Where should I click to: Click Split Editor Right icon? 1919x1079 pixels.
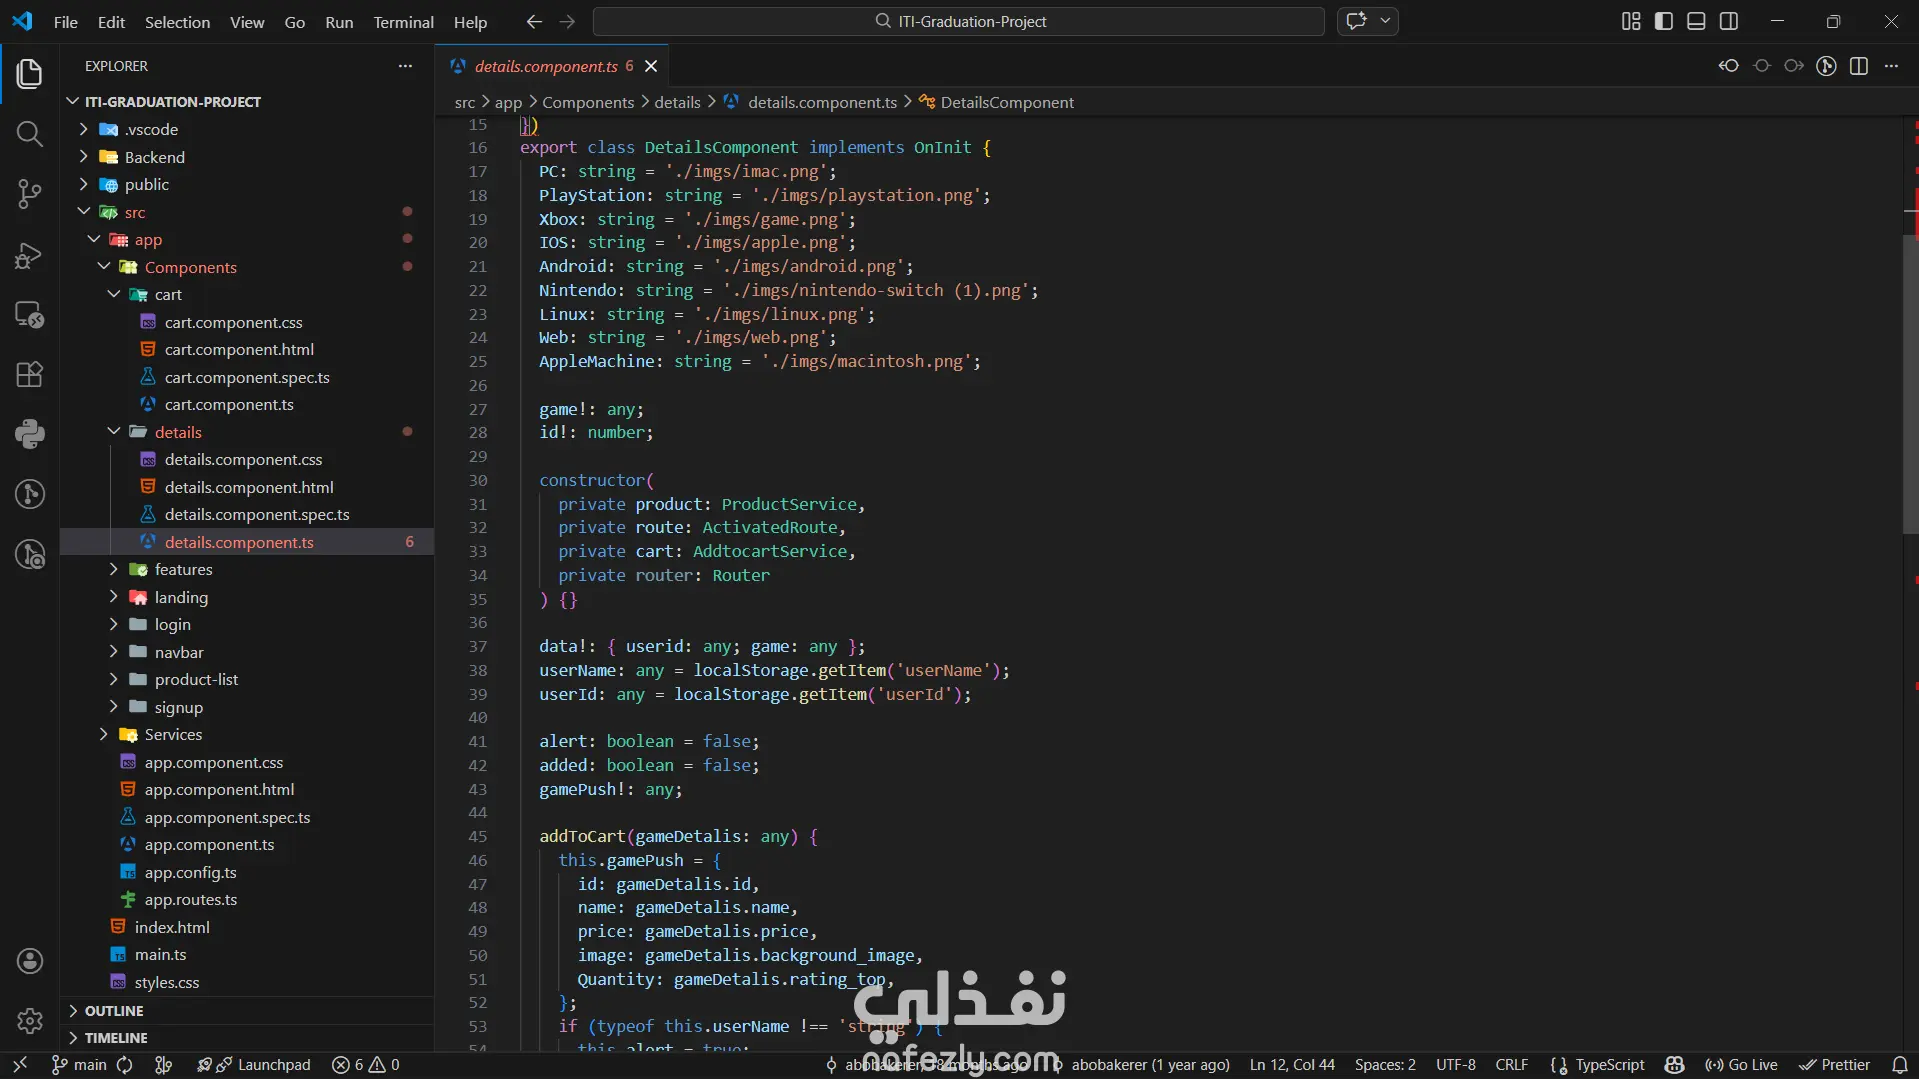[1859, 66]
